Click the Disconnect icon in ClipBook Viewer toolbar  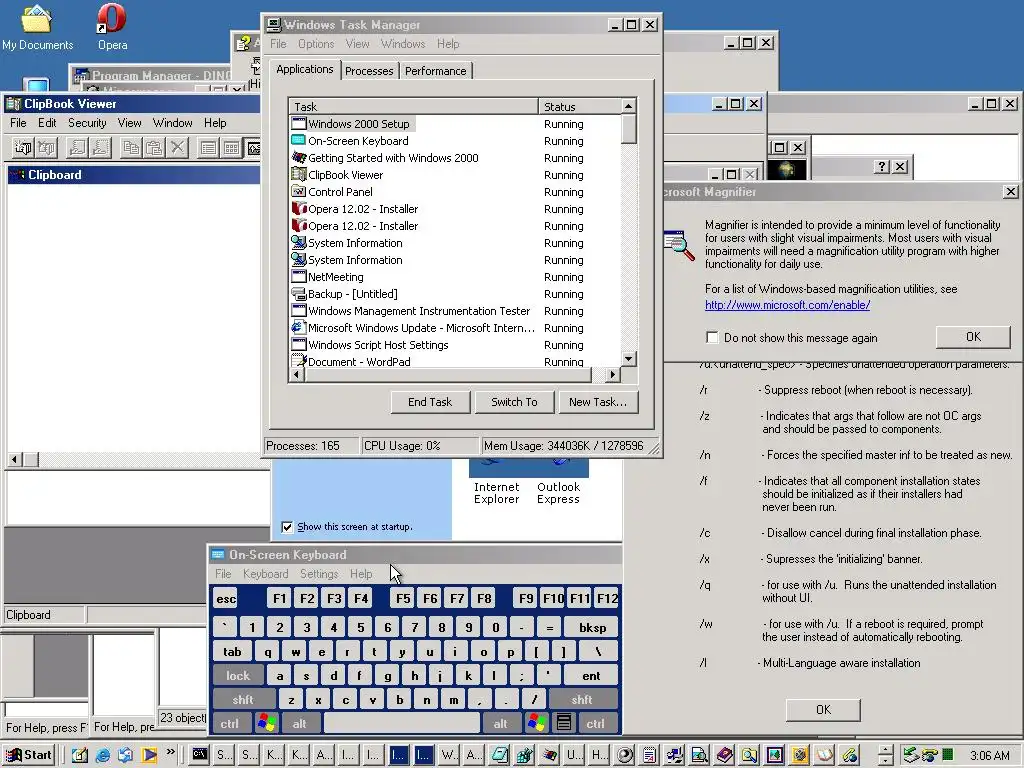pyautogui.click(x=46, y=148)
